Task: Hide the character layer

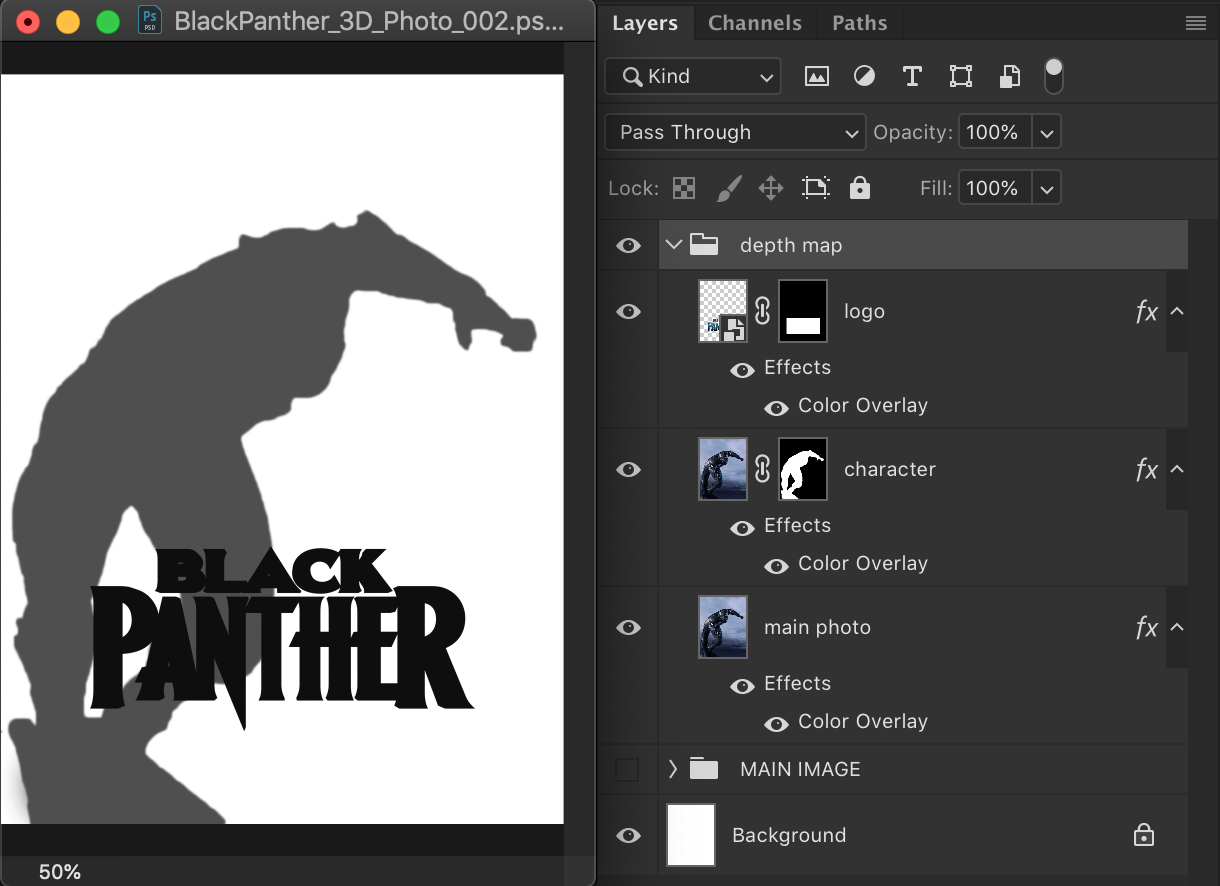Action: [628, 470]
